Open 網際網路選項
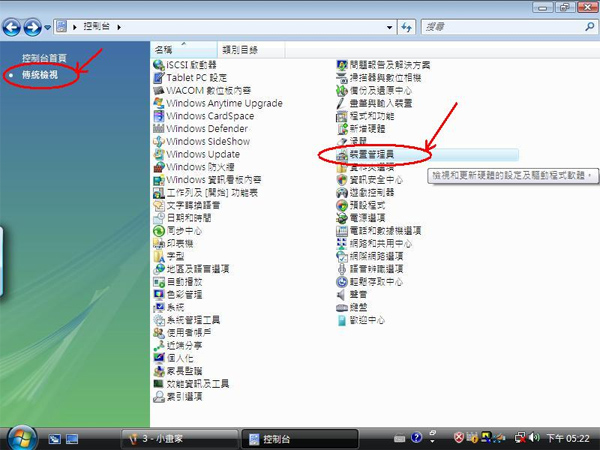600x450 pixels. [370, 256]
